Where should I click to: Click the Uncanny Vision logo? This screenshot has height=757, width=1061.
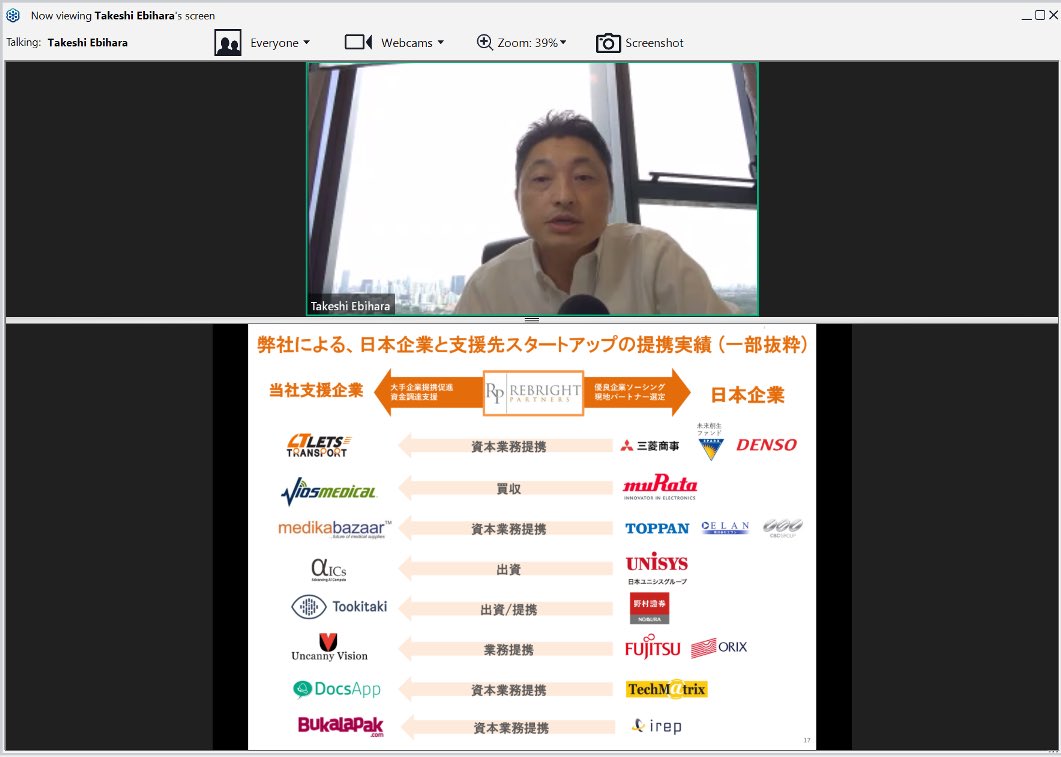tap(329, 647)
